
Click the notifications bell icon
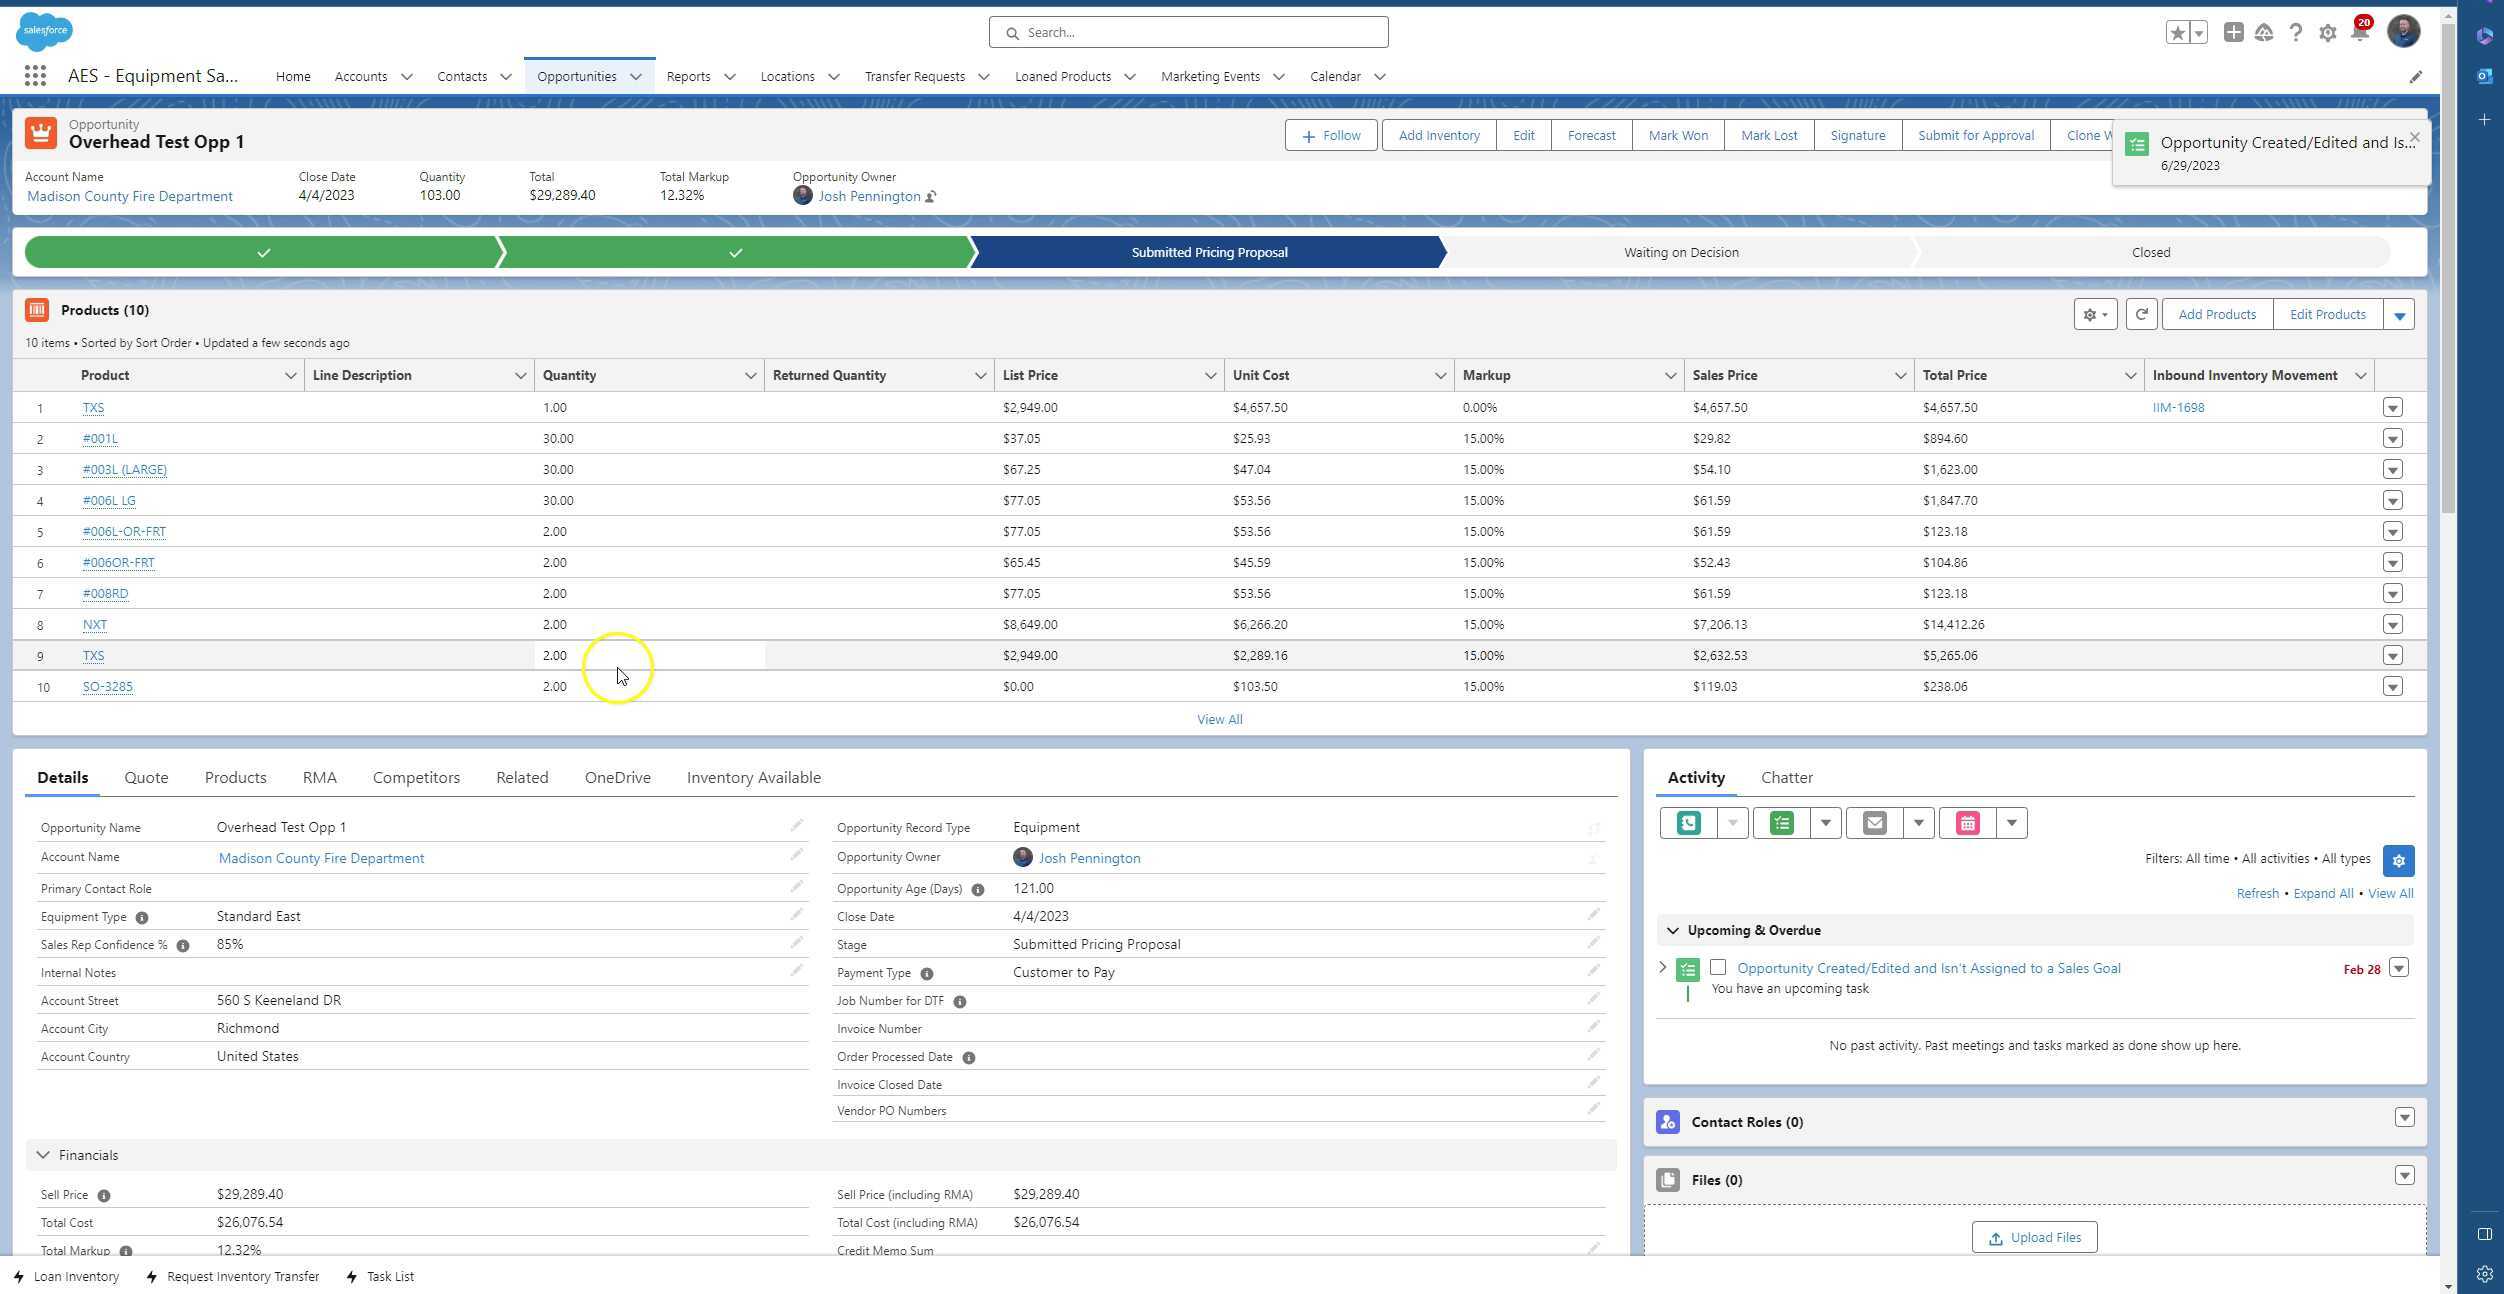pos(2359,33)
